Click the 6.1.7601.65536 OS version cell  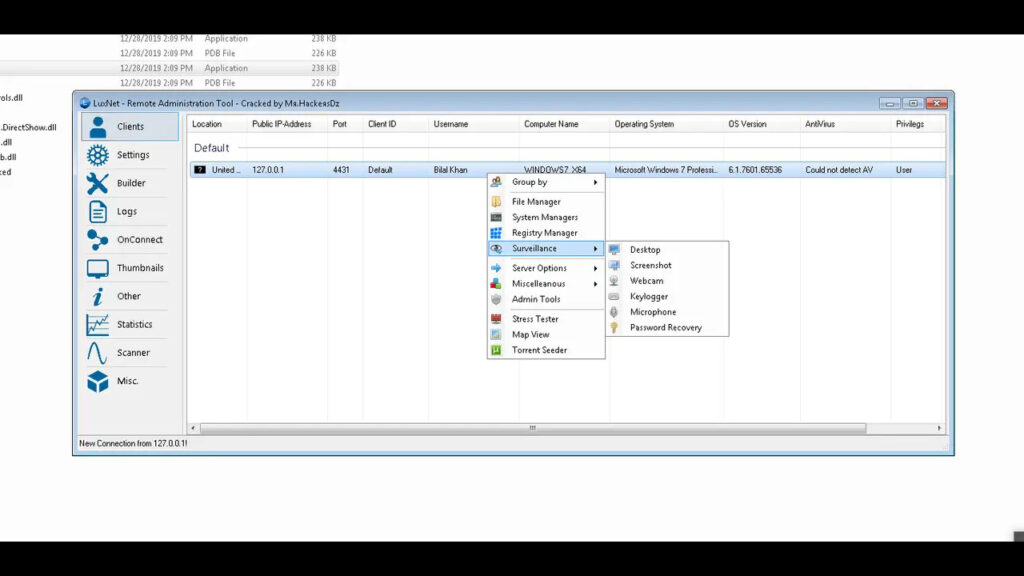pyautogui.click(x=755, y=170)
